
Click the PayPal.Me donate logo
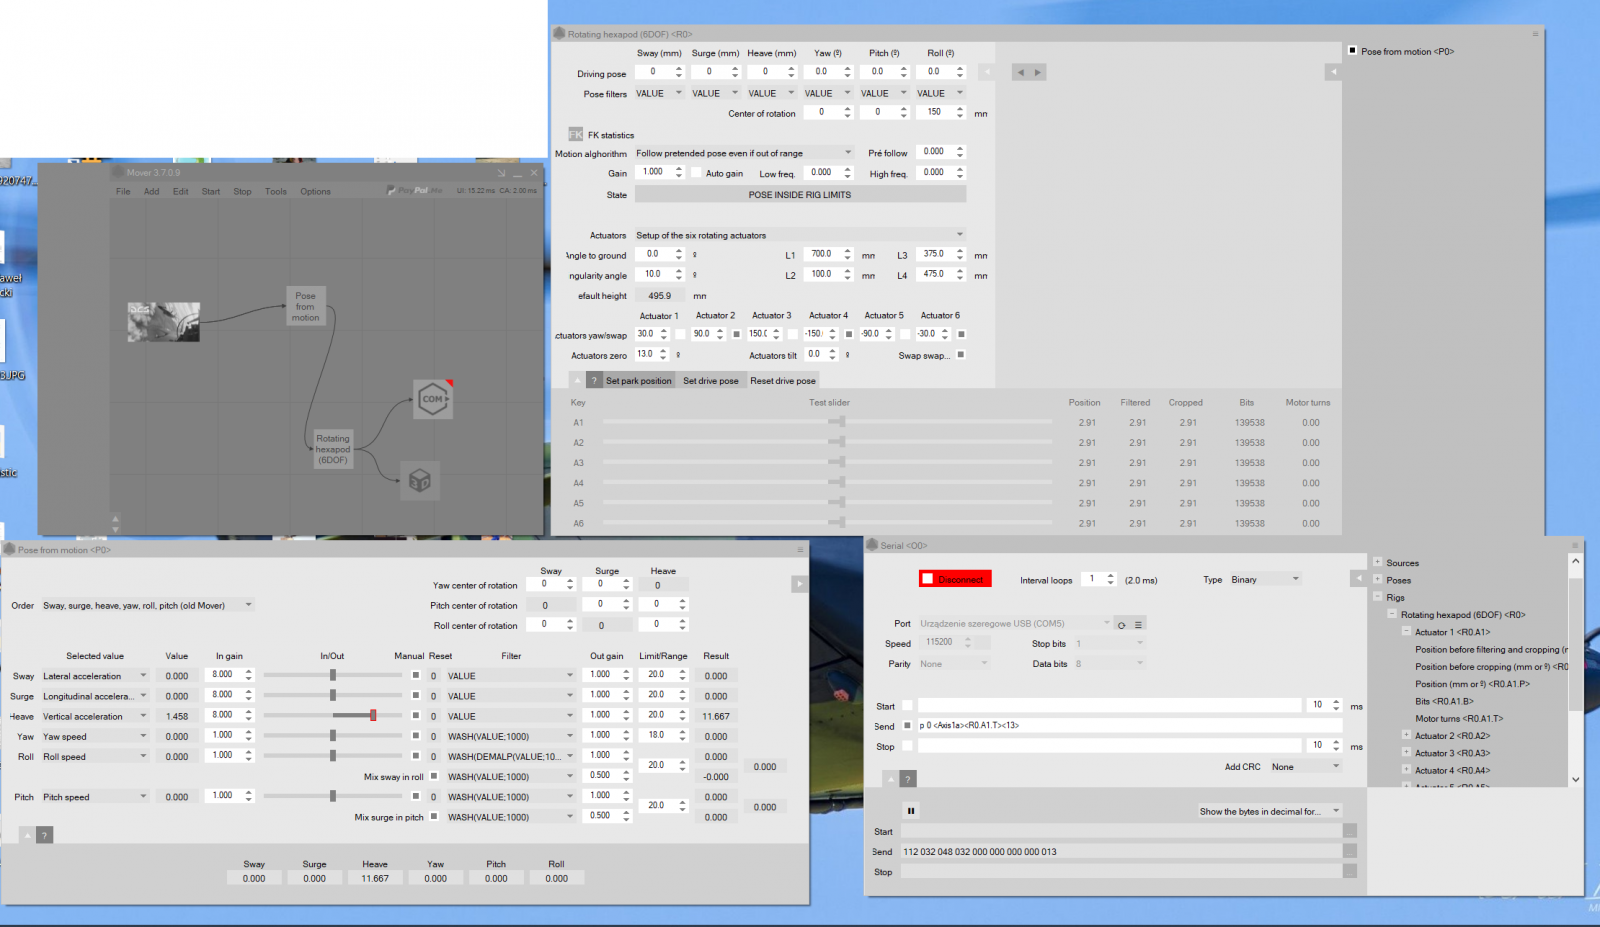(414, 191)
